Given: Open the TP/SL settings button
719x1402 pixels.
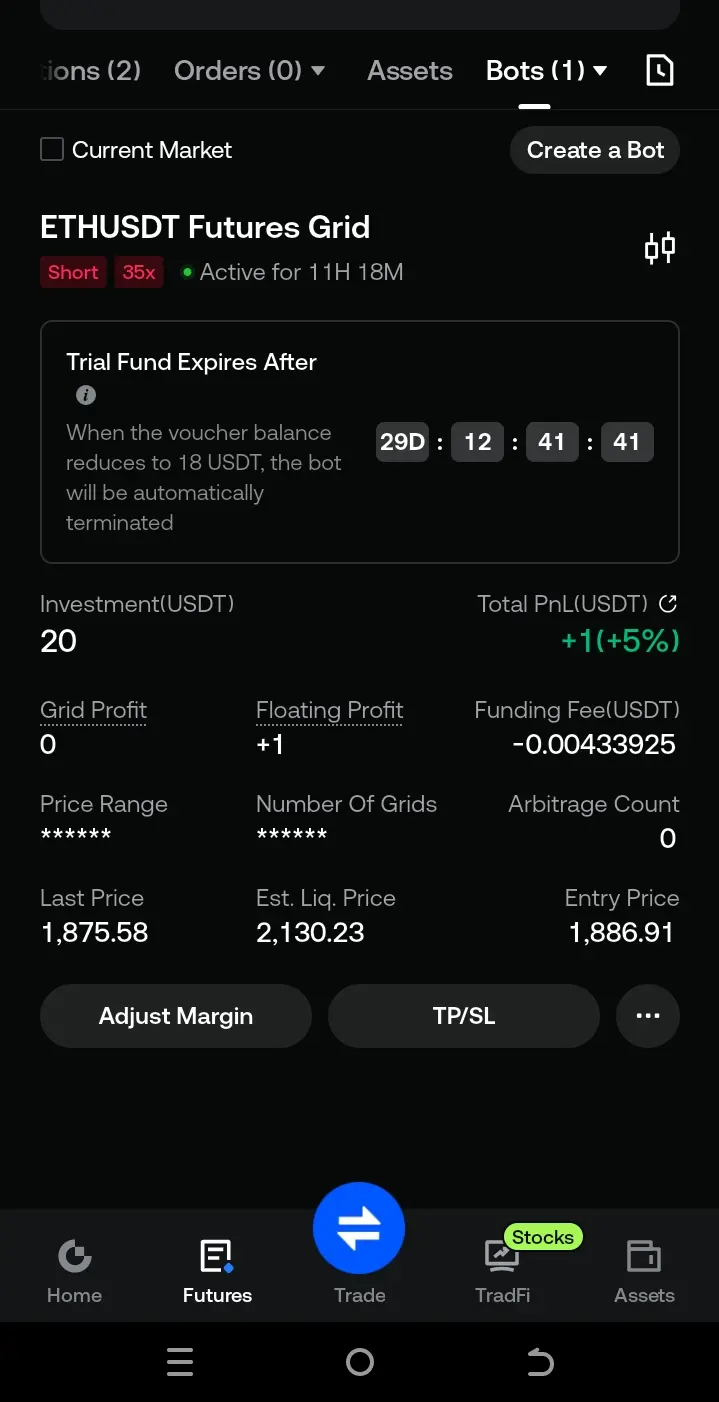Looking at the screenshot, I should coord(464,1016).
